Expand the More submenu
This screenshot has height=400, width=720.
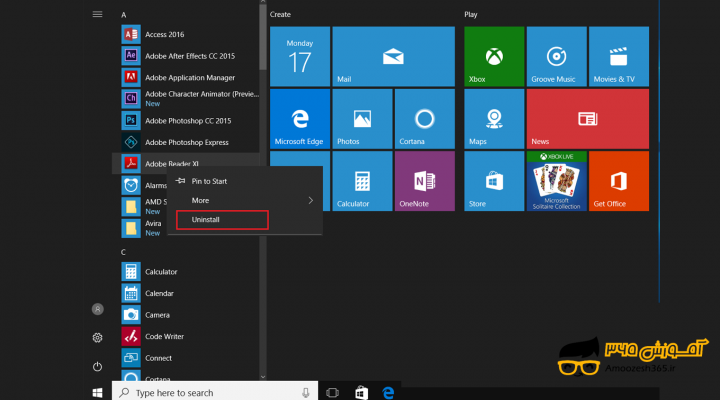pyautogui.click(x=245, y=201)
